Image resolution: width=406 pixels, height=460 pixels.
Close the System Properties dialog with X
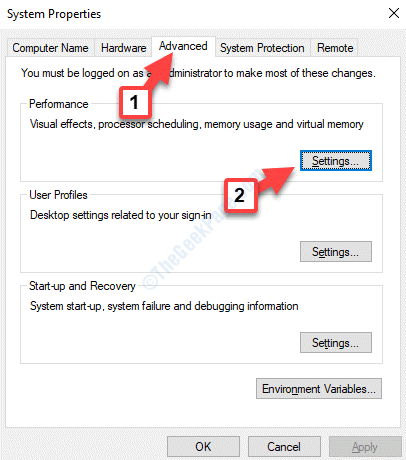point(394,13)
